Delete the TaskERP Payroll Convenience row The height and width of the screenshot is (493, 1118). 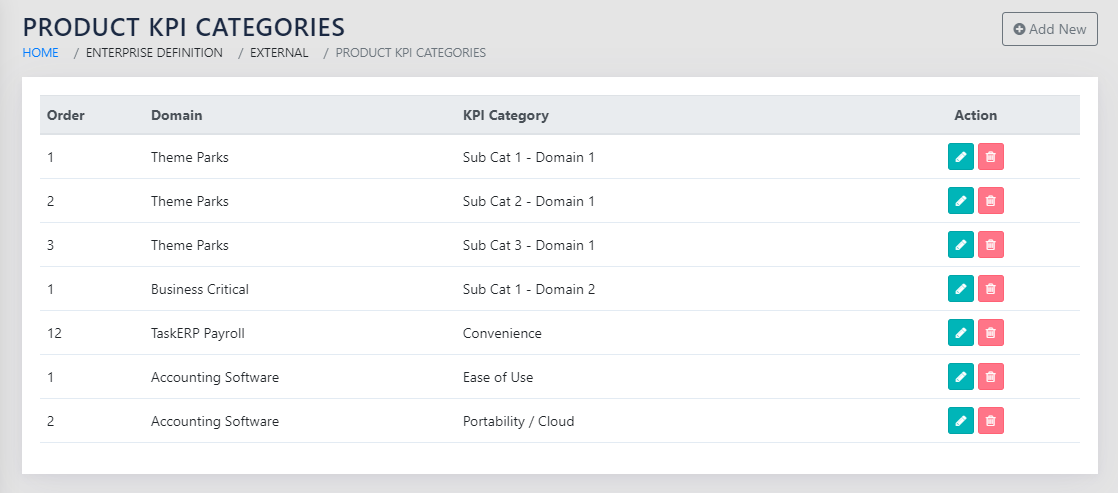point(990,333)
